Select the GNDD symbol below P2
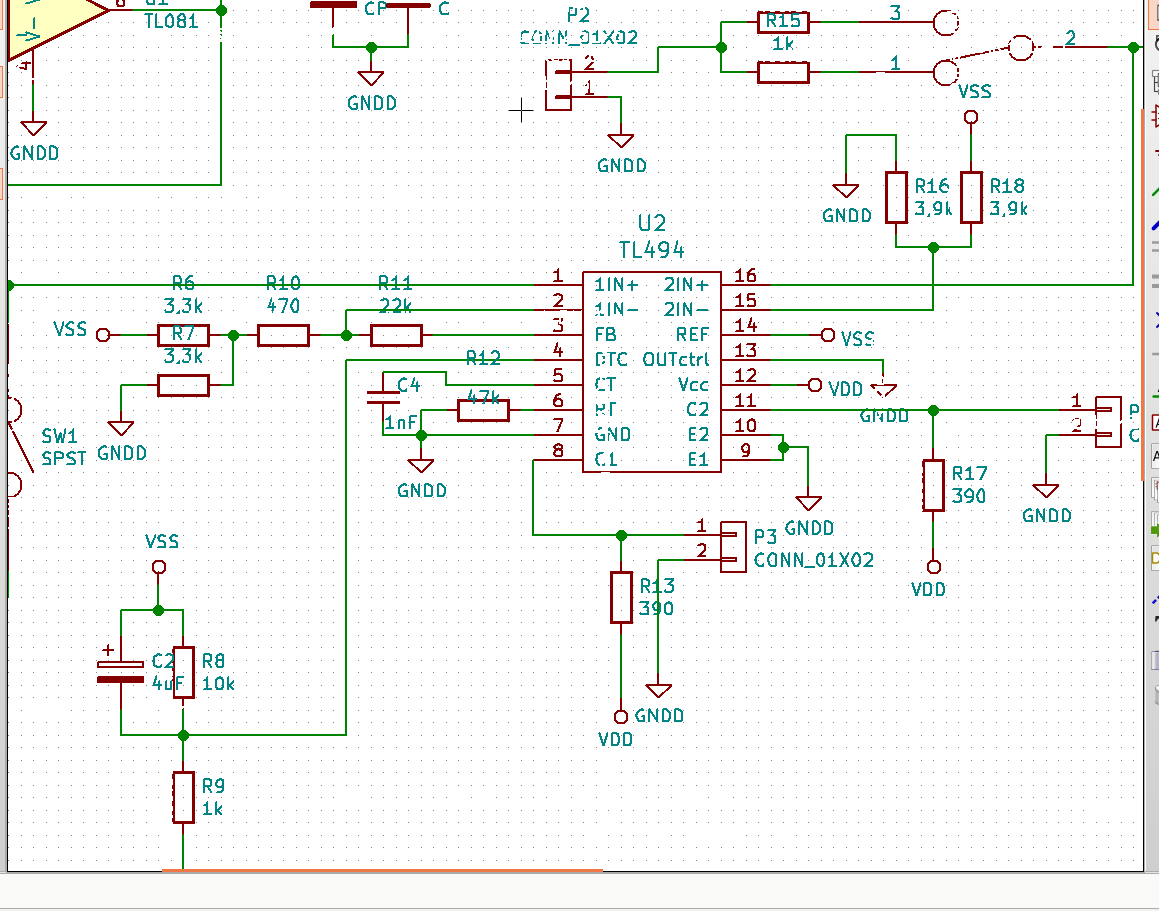The height and width of the screenshot is (911, 1159). [x=621, y=141]
